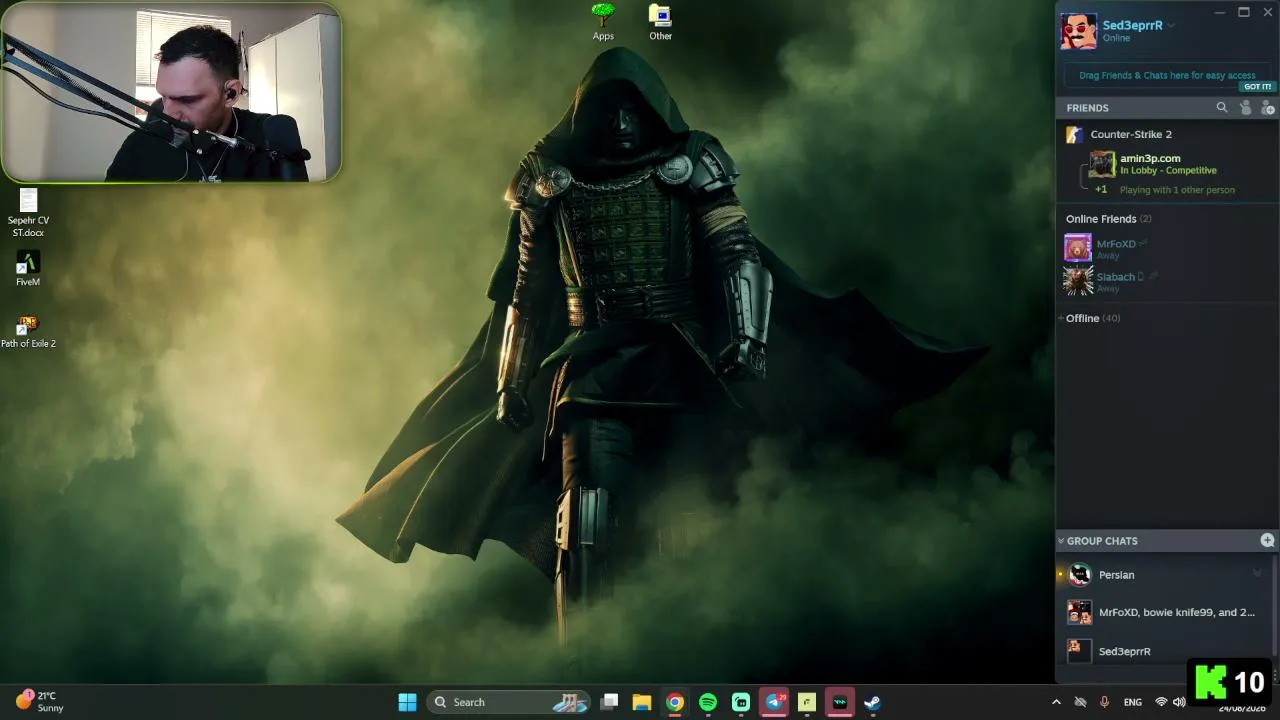Image resolution: width=1280 pixels, height=720 pixels.
Task: Open the Sed3eprrR group chat avatar
Action: pos(1080,651)
